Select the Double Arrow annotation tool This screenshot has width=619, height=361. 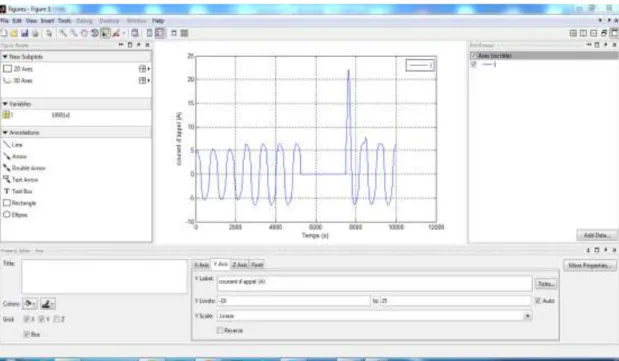coord(24,168)
